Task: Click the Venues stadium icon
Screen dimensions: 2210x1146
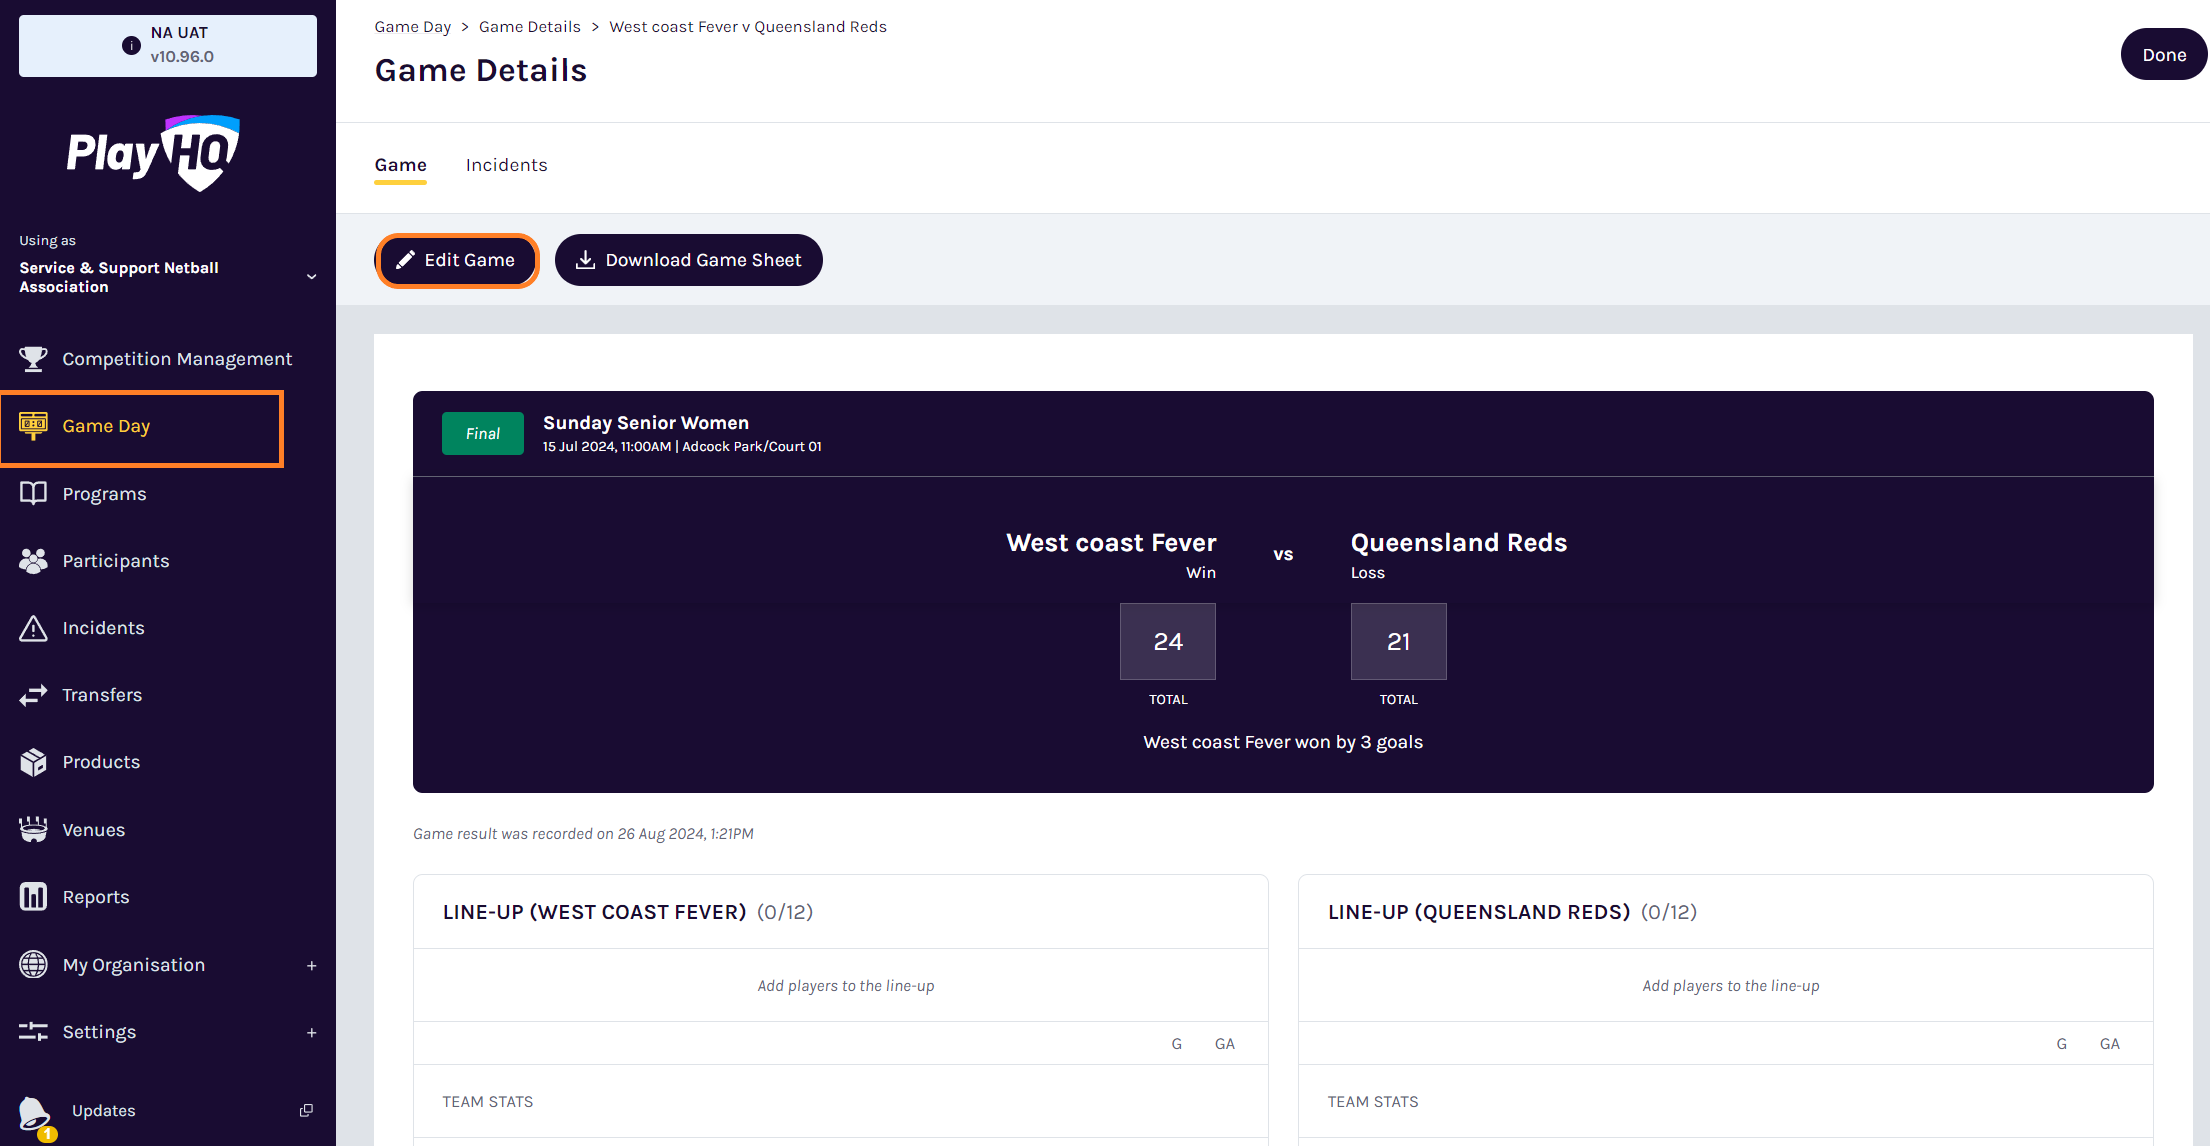Action: (33, 830)
